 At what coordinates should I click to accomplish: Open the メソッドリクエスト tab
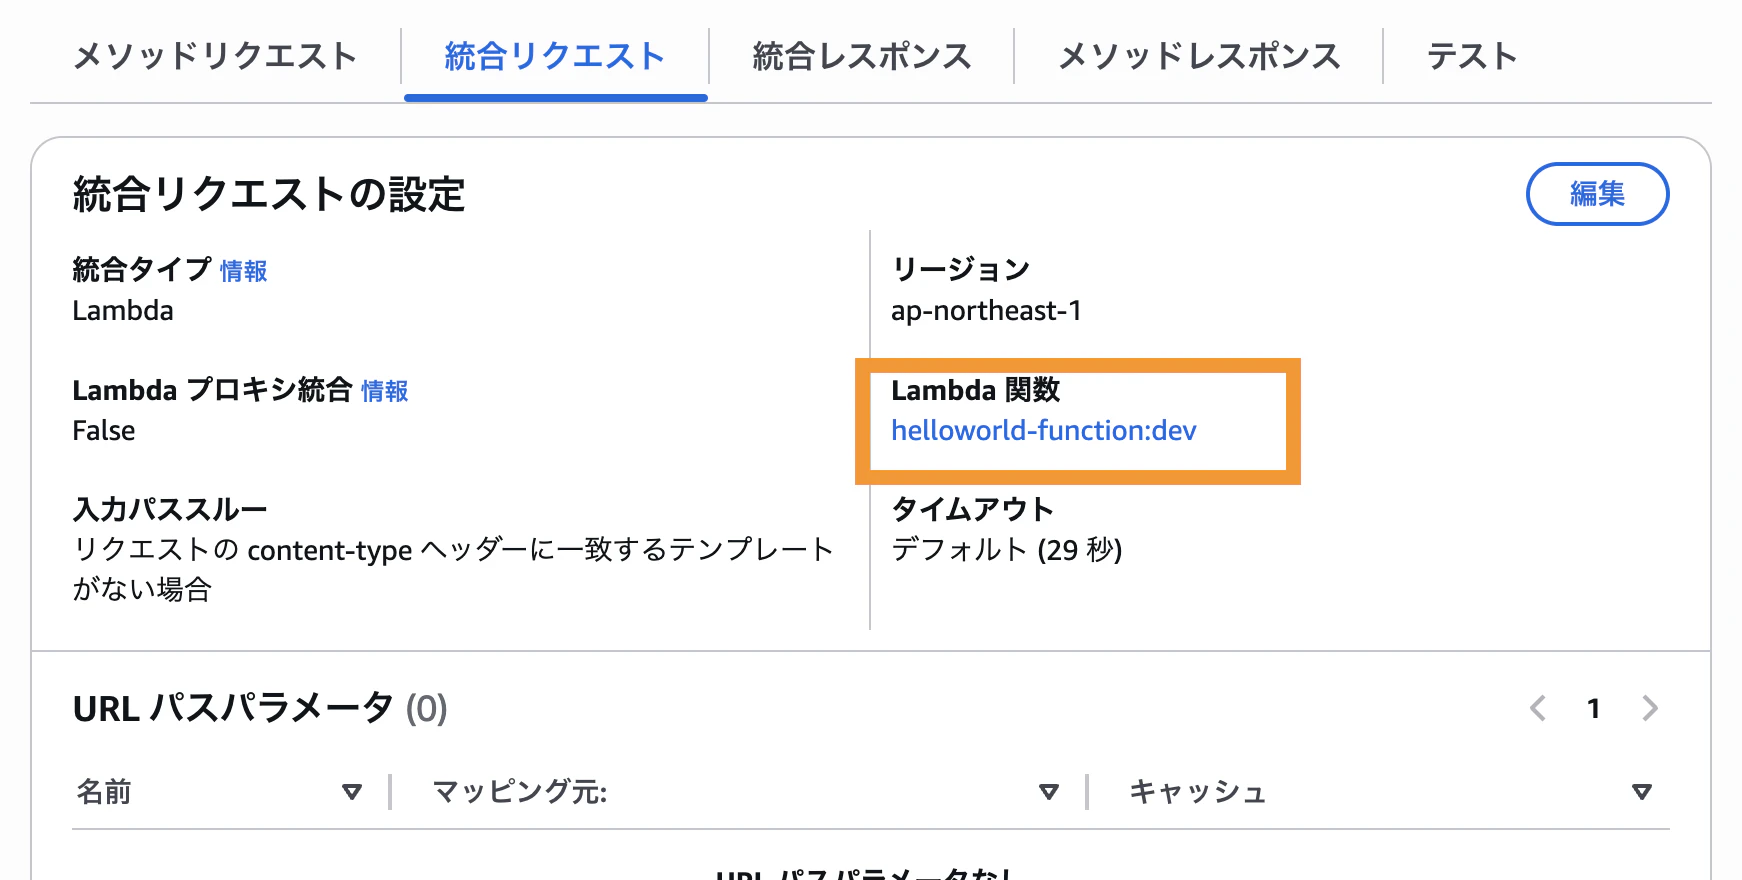[x=215, y=56]
